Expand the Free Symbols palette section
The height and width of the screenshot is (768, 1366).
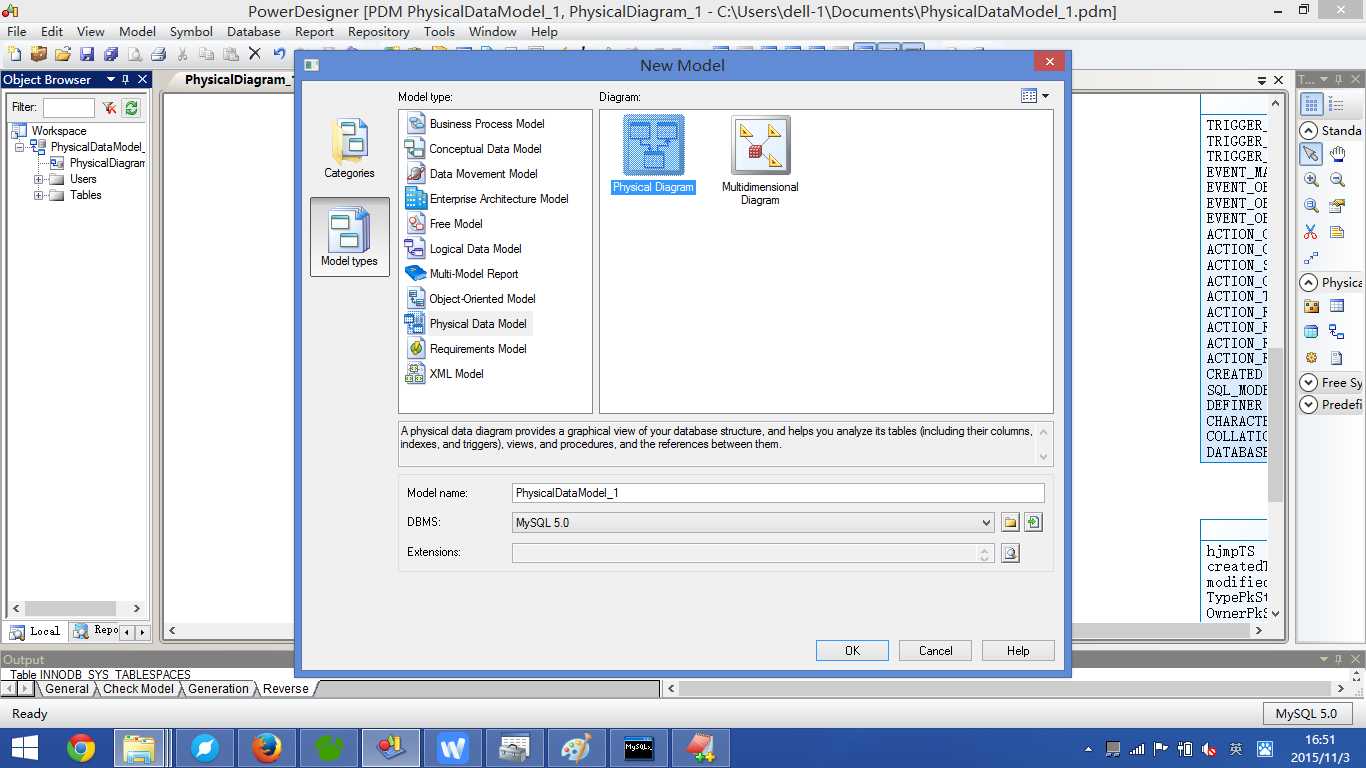pyautogui.click(x=1308, y=382)
